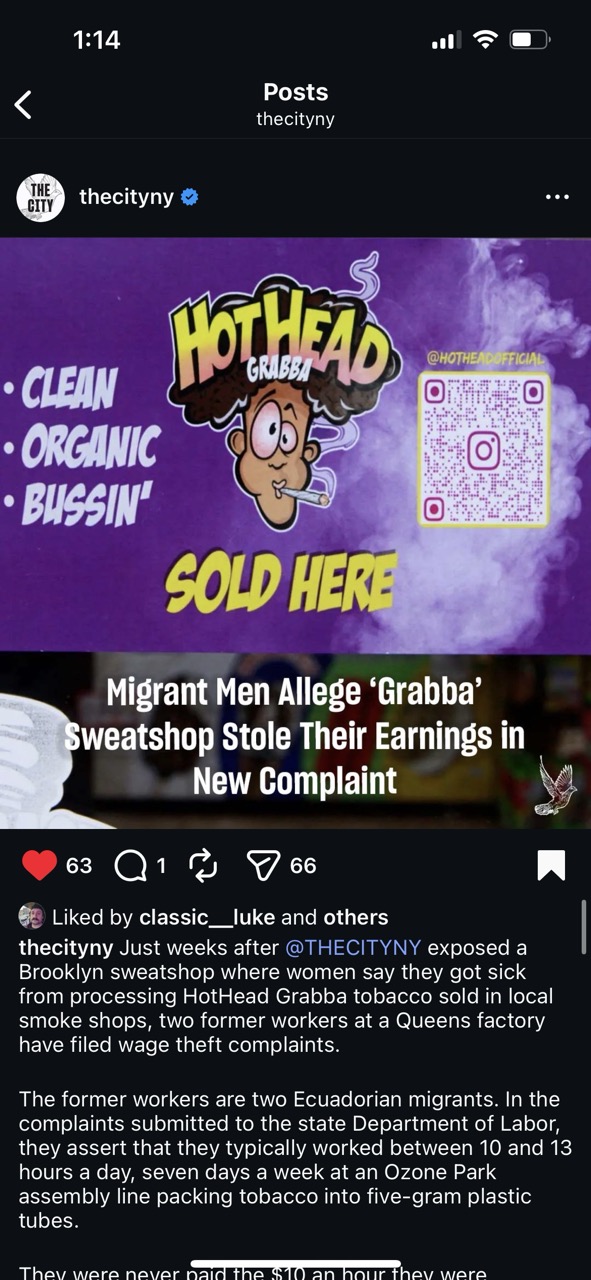The image size is (591, 1280).
Task: Go back with the arrow icon
Action: tap(23, 104)
